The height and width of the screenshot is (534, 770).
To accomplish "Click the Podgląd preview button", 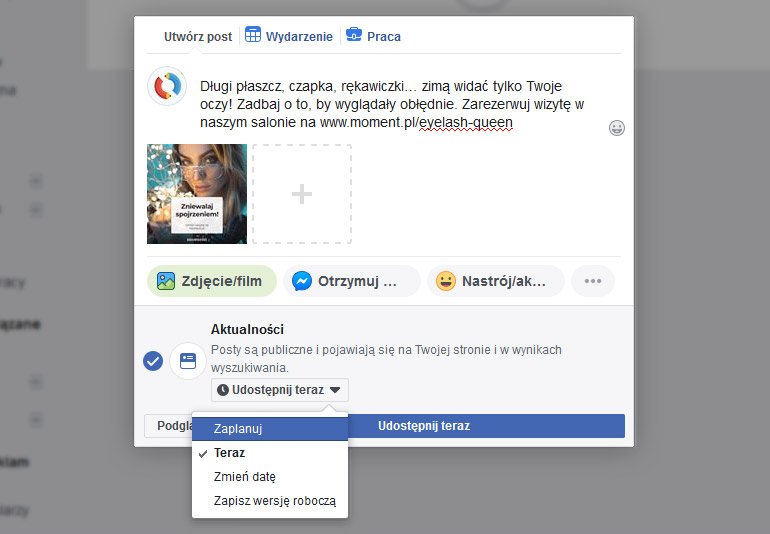I will (168, 426).
